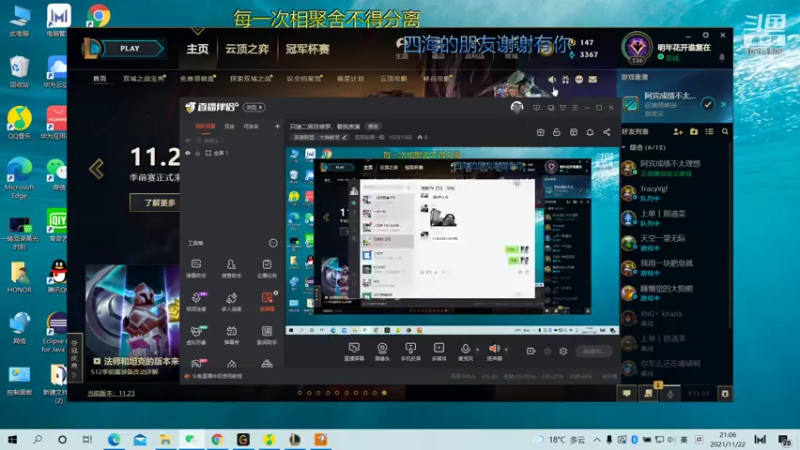This screenshot has width=800, height=450.
Task: Collapse the 工具箱 toolbox section
Action: (273, 243)
